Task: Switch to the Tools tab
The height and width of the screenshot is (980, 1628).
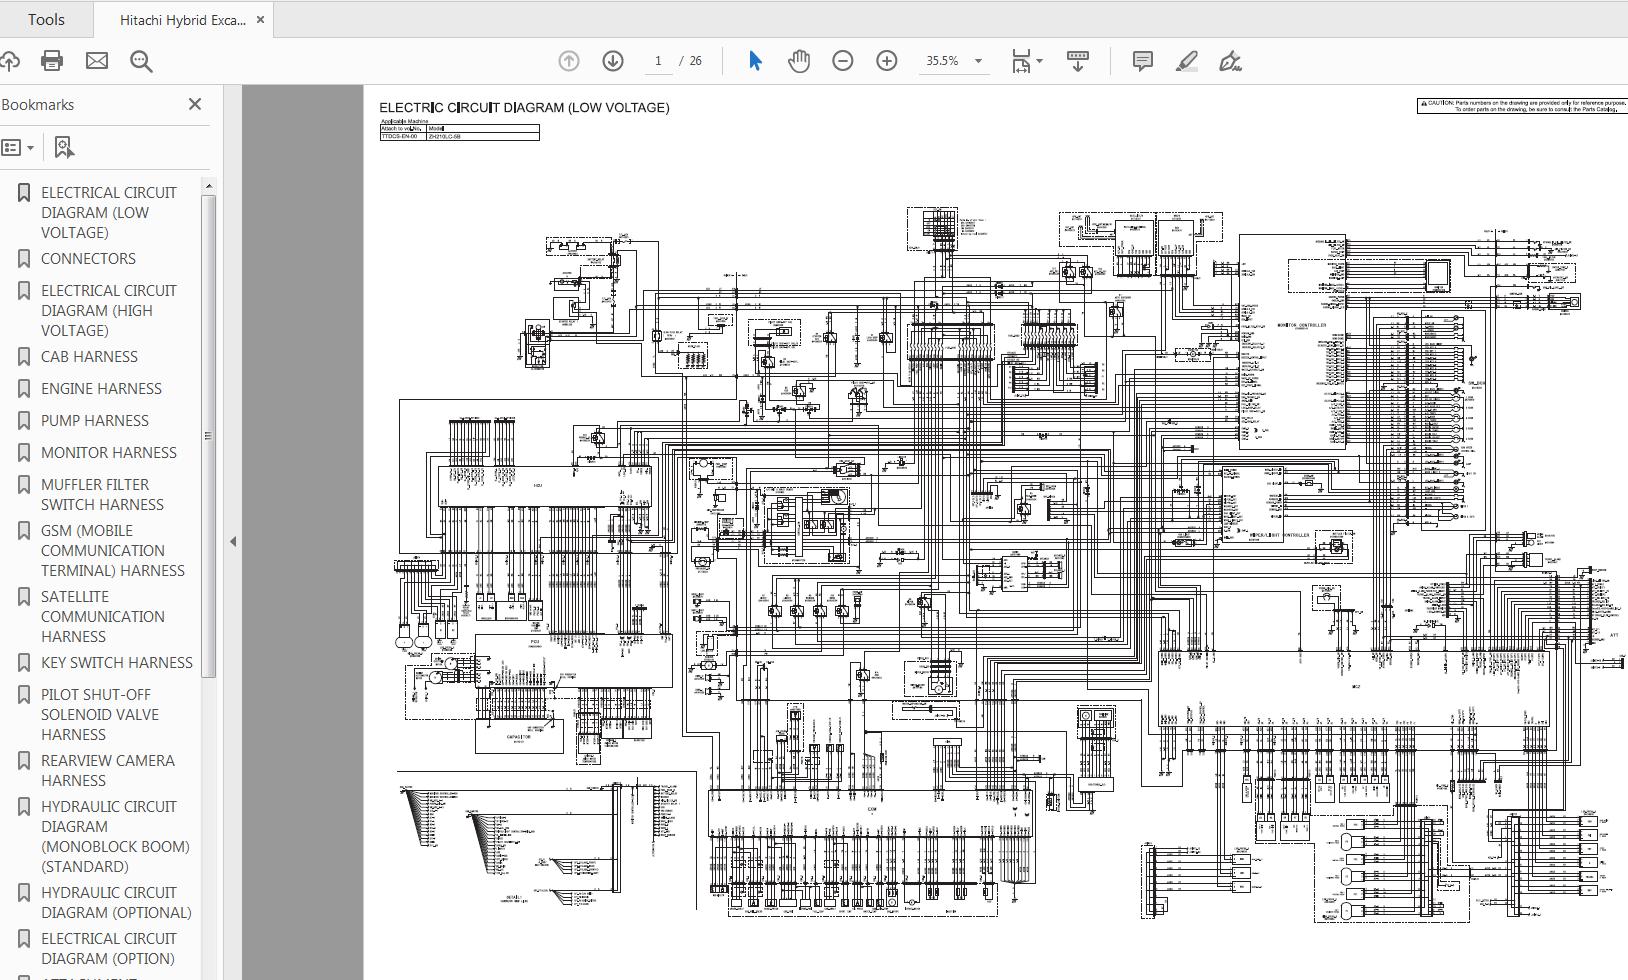Action: pos(46,18)
